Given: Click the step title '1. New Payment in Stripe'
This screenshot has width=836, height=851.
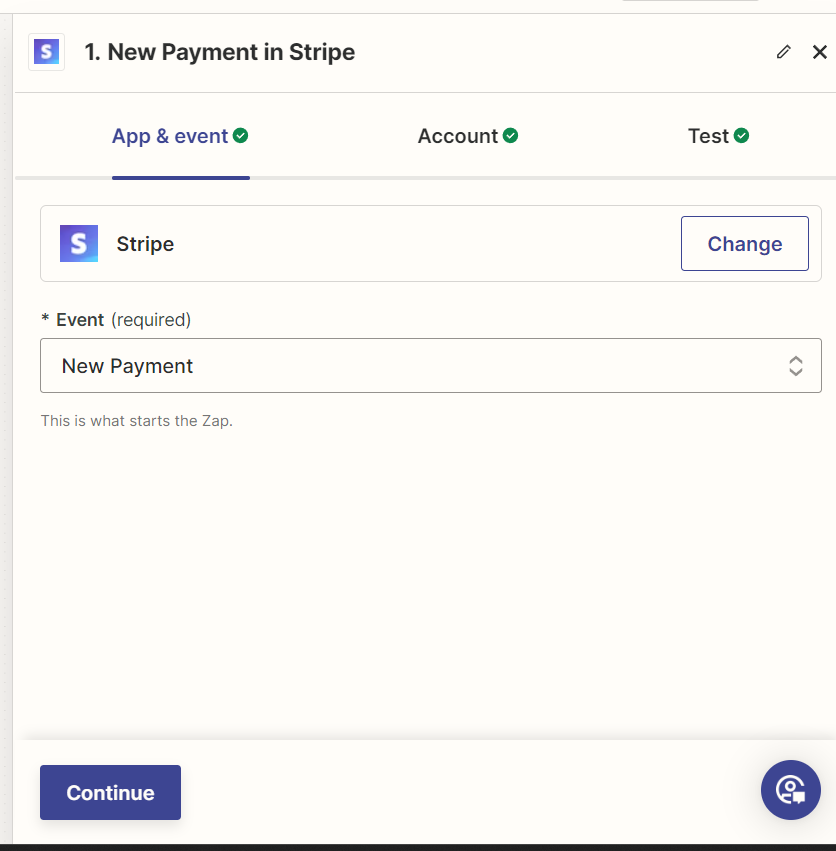Looking at the screenshot, I should [220, 52].
